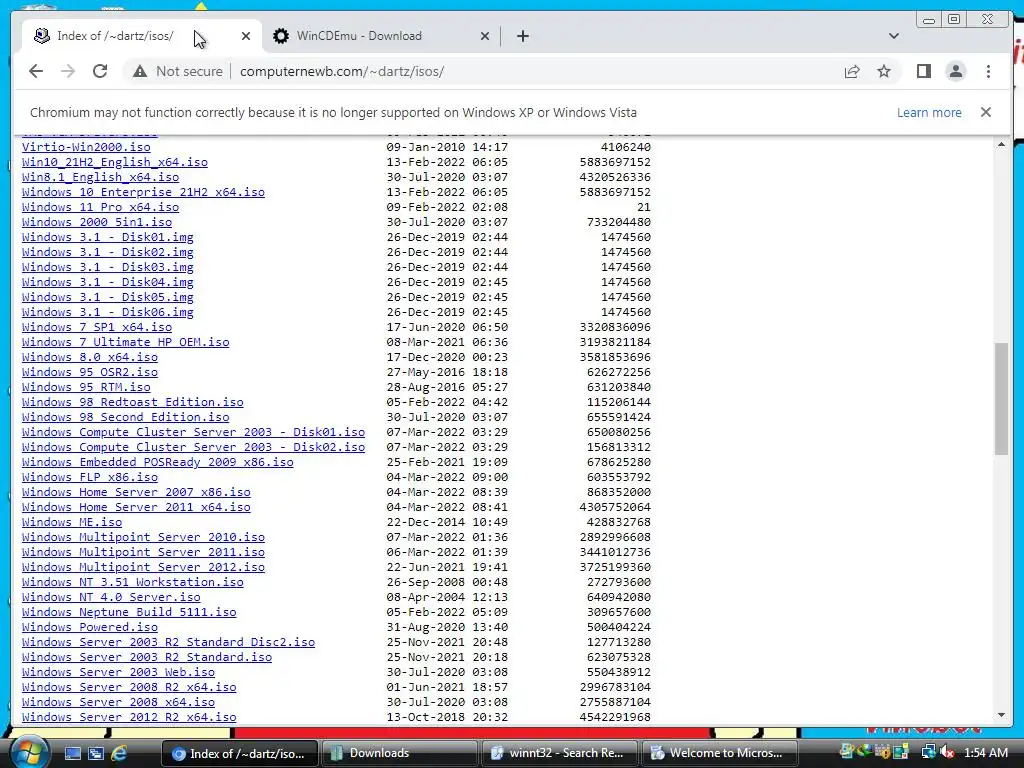Screen dimensions: 1024x768
Task: Click Windows 11 Pro x64.iso link
Action: [101, 207]
